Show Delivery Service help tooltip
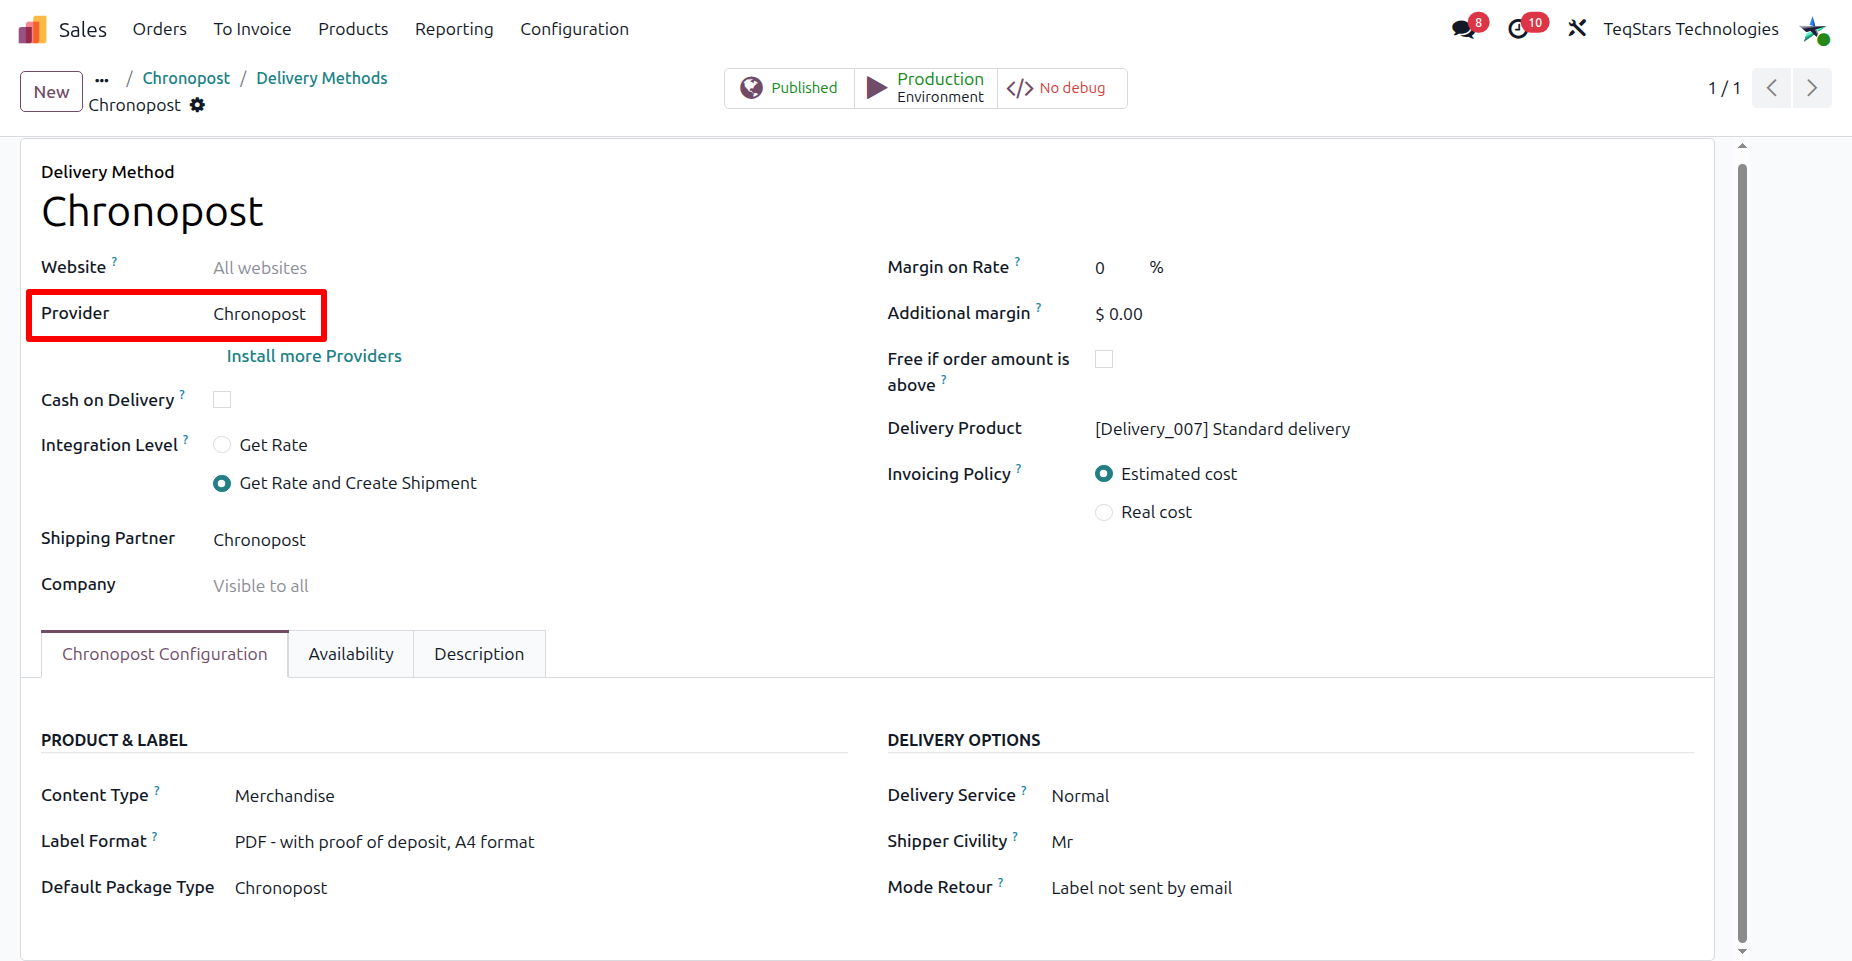The width and height of the screenshot is (1852, 961). 1024,789
